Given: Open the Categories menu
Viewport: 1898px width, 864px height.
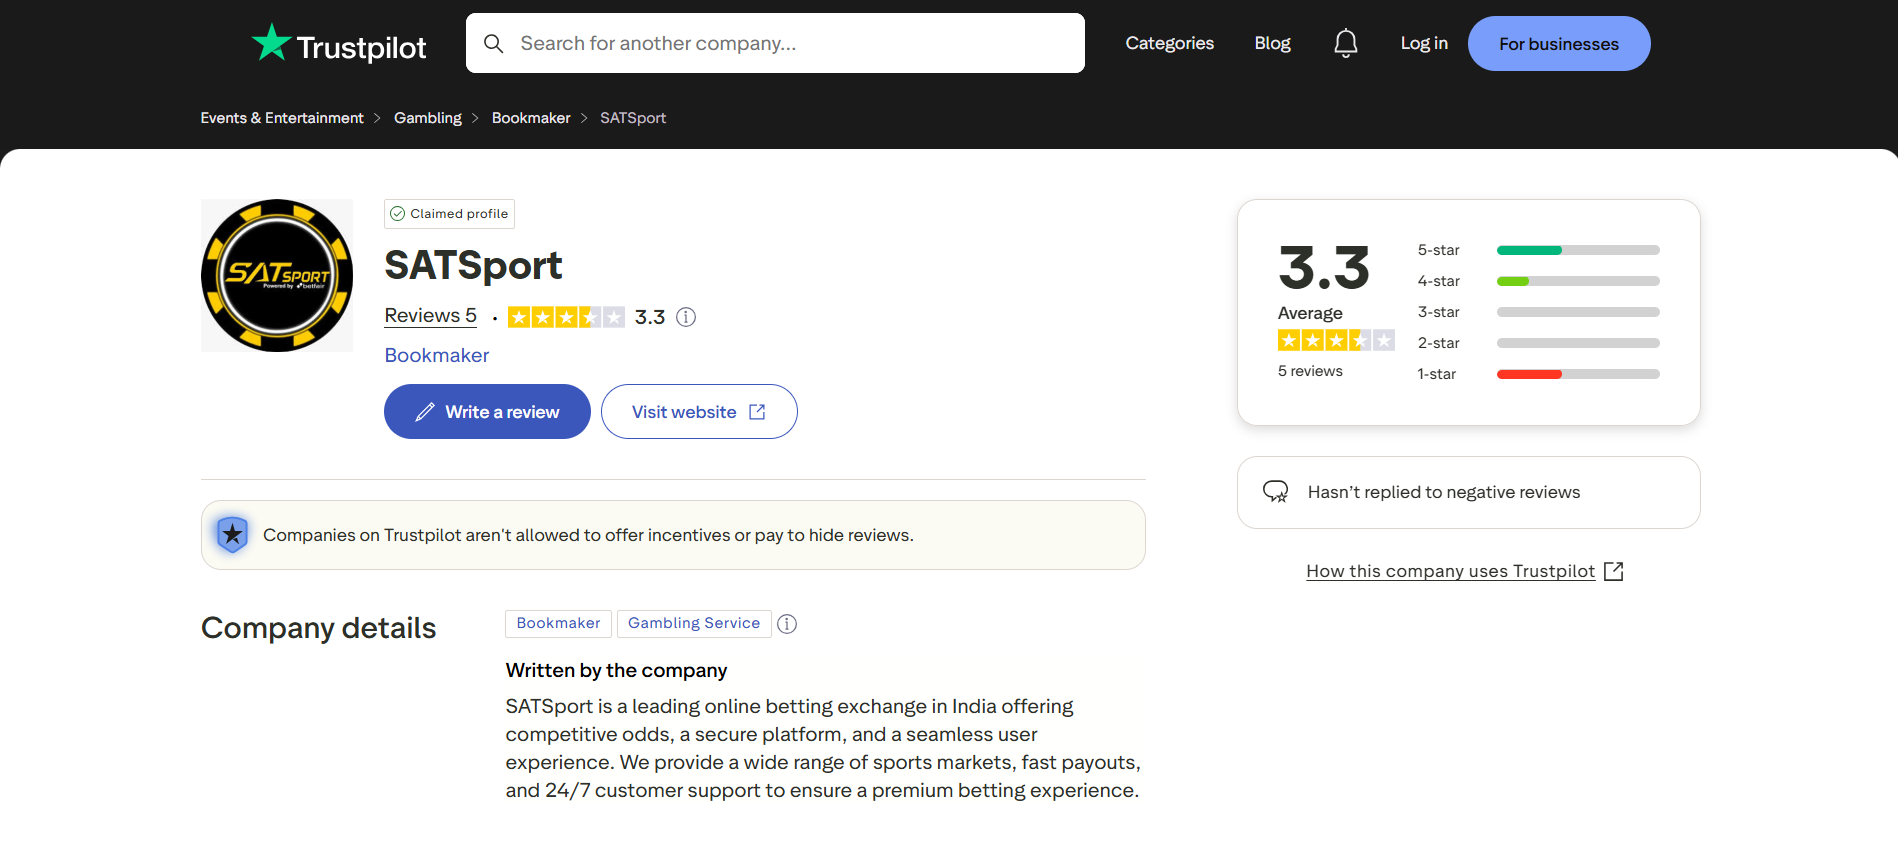Looking at the screenshot, I should (x=1169, y=42).
